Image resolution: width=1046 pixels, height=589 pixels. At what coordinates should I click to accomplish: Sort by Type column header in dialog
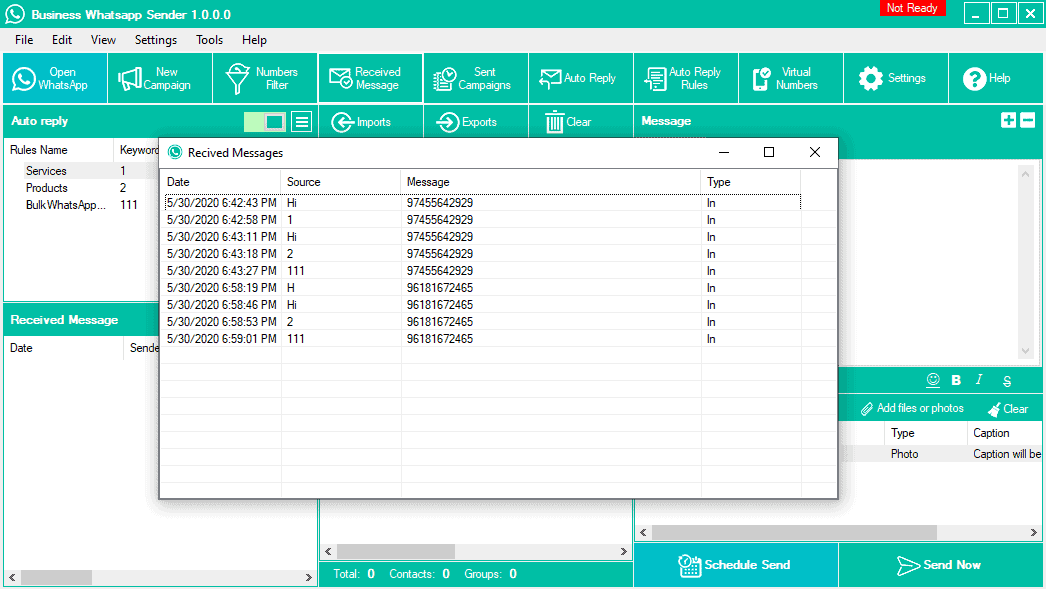point(751,182)
